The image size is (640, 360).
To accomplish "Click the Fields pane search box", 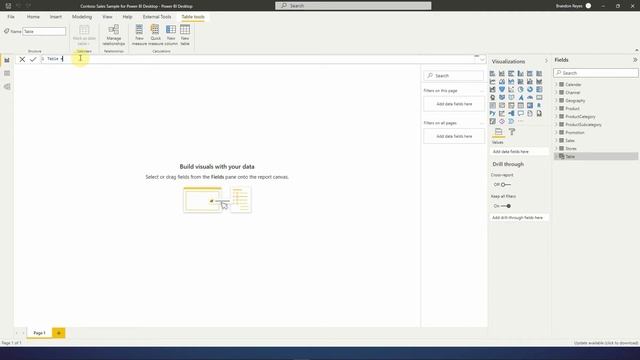I will tap(596, 73).
